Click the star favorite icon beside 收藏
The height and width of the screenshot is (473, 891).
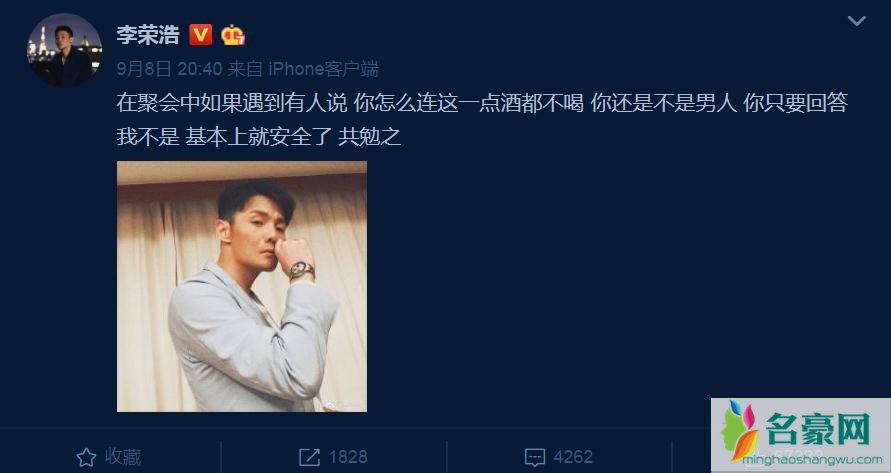[86, 457]
